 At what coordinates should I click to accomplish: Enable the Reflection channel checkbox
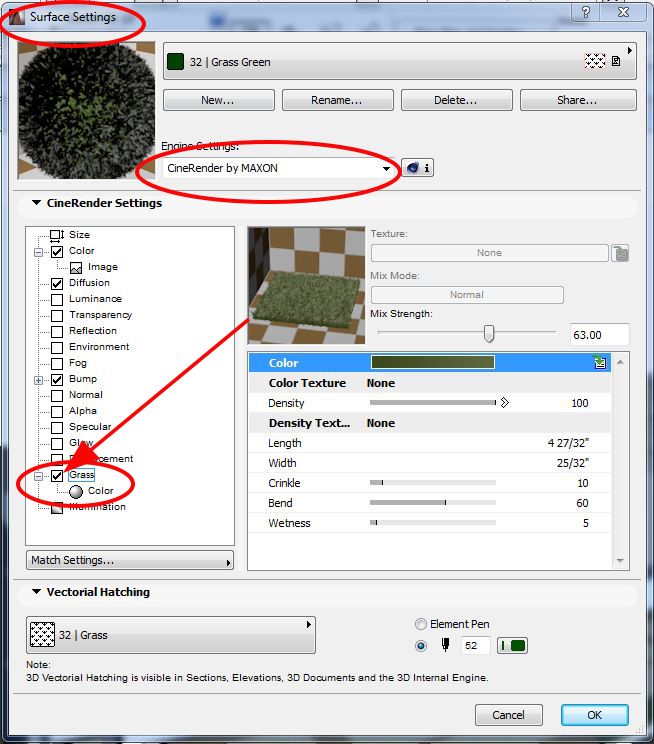click(57, 332)
